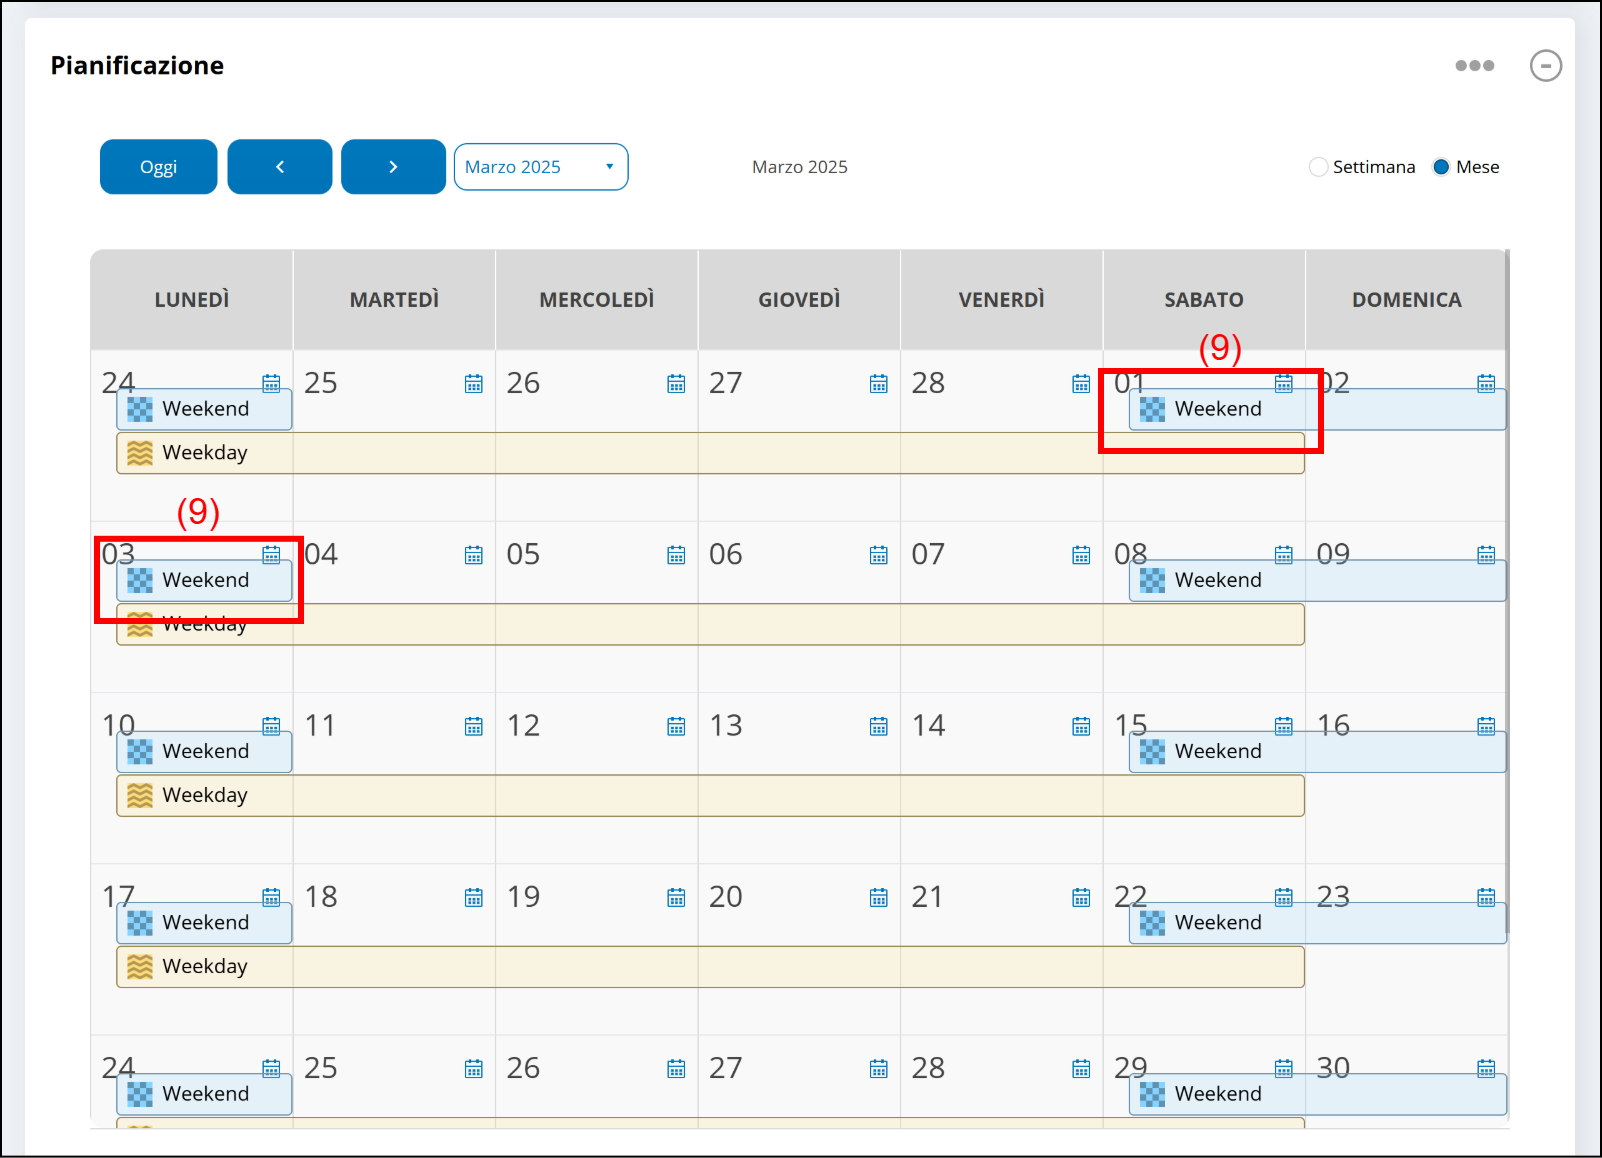This screenshot has width=1602, height=1158.
Task: Click the Weekend checkered swatch on Saturday 22
Action: pos(1152,923)
